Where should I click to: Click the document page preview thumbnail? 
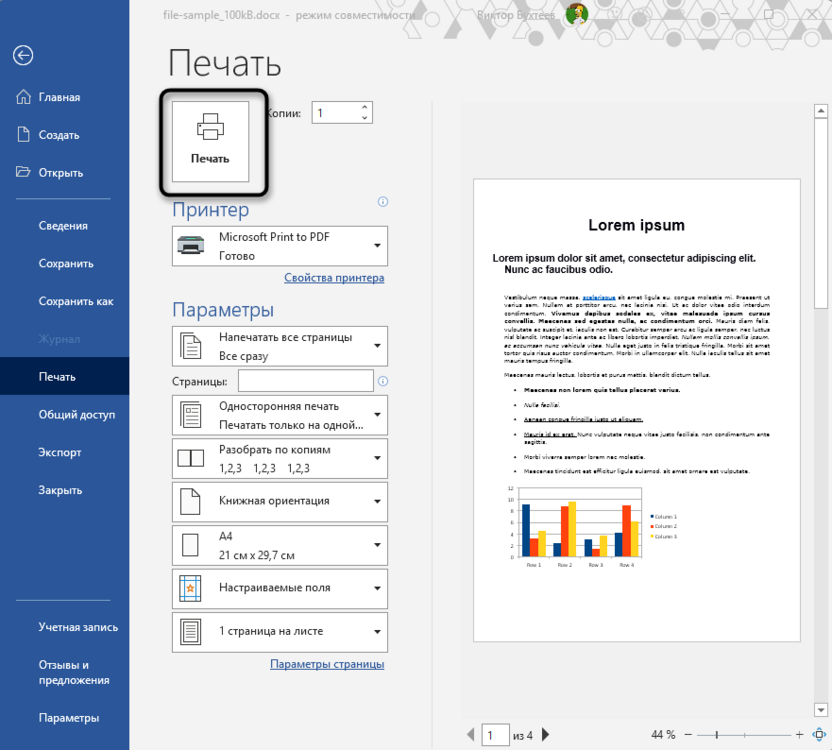(x=637, y=410)
